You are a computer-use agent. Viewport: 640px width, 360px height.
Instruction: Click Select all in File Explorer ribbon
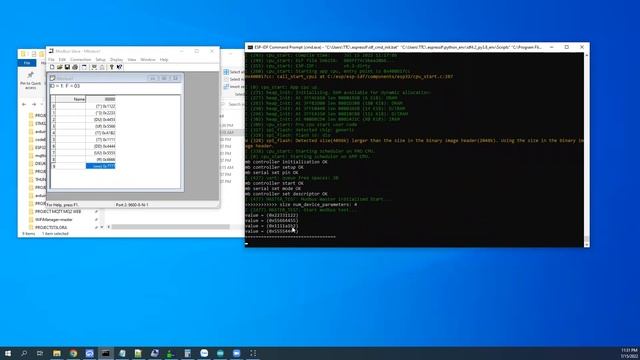tap(234, 72)
